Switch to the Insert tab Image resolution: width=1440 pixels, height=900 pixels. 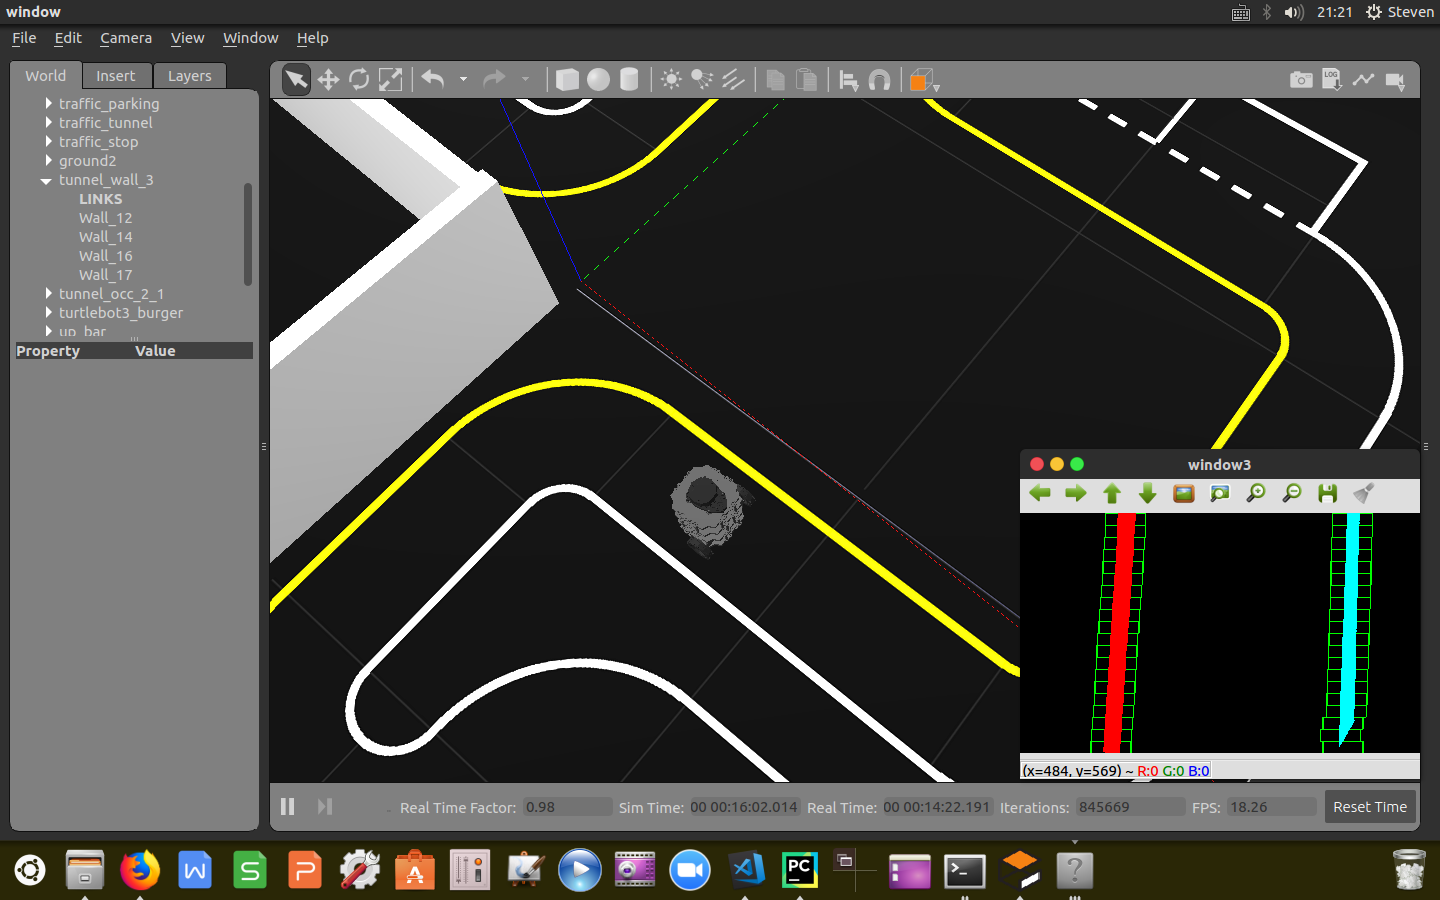pyautogui.click(x=115, y=76)
